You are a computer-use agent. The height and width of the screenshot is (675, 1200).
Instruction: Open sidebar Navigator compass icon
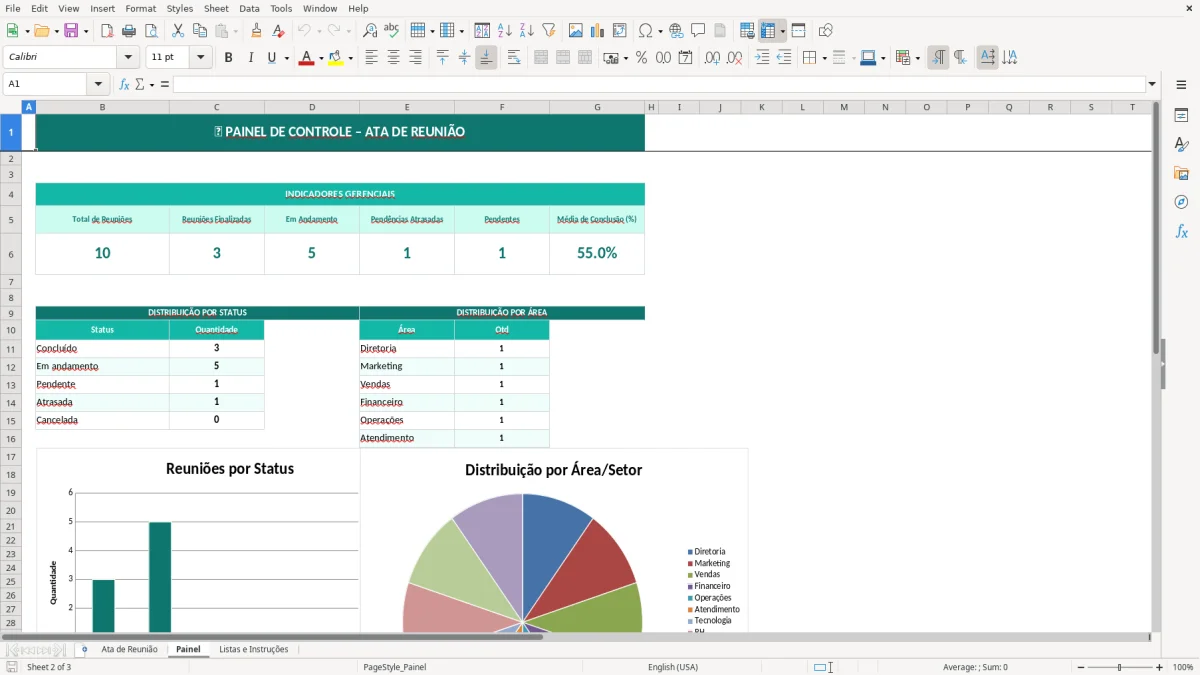[x=1181, y=202]
